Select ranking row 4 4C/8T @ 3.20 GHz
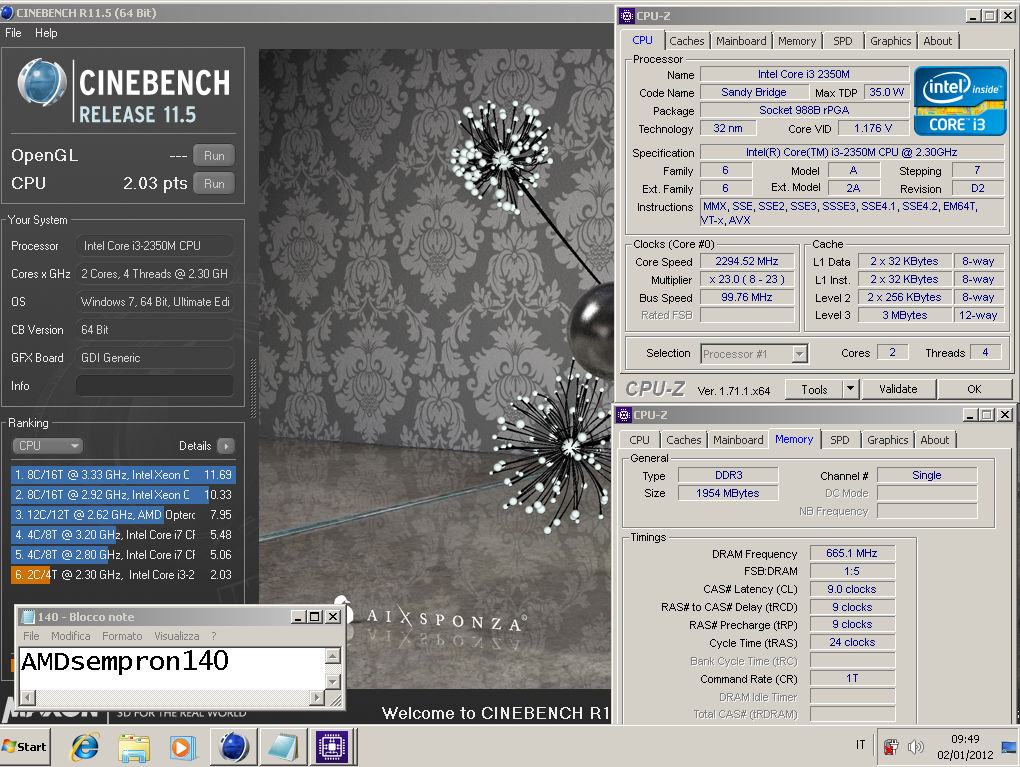The image size is (1020, 767). tap(123, 535)
